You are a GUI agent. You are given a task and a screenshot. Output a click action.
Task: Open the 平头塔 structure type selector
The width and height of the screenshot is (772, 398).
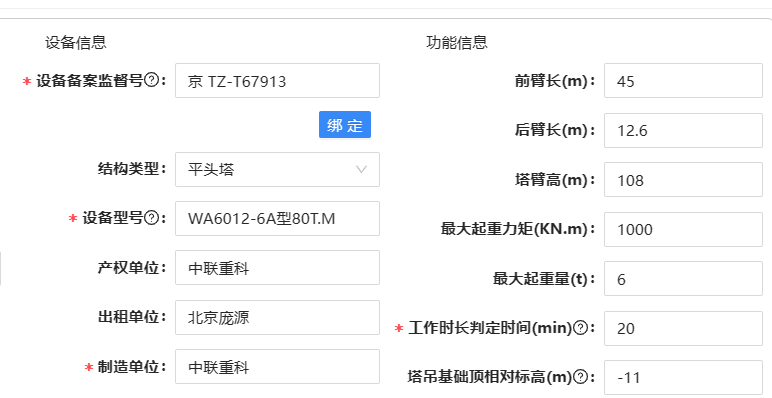(277, 169)
